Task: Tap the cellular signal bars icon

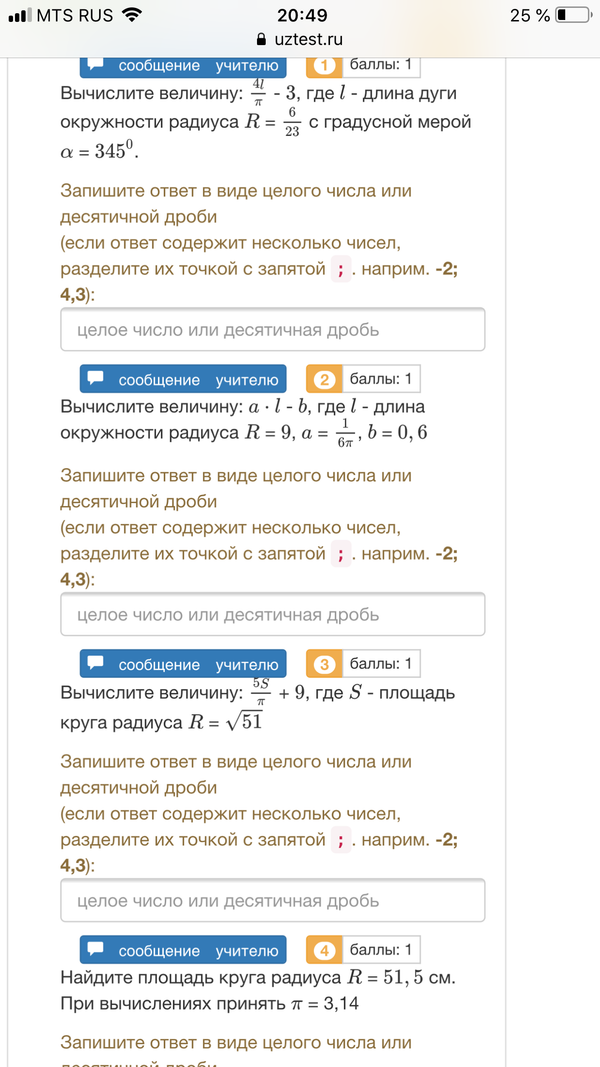Action: 19,15
